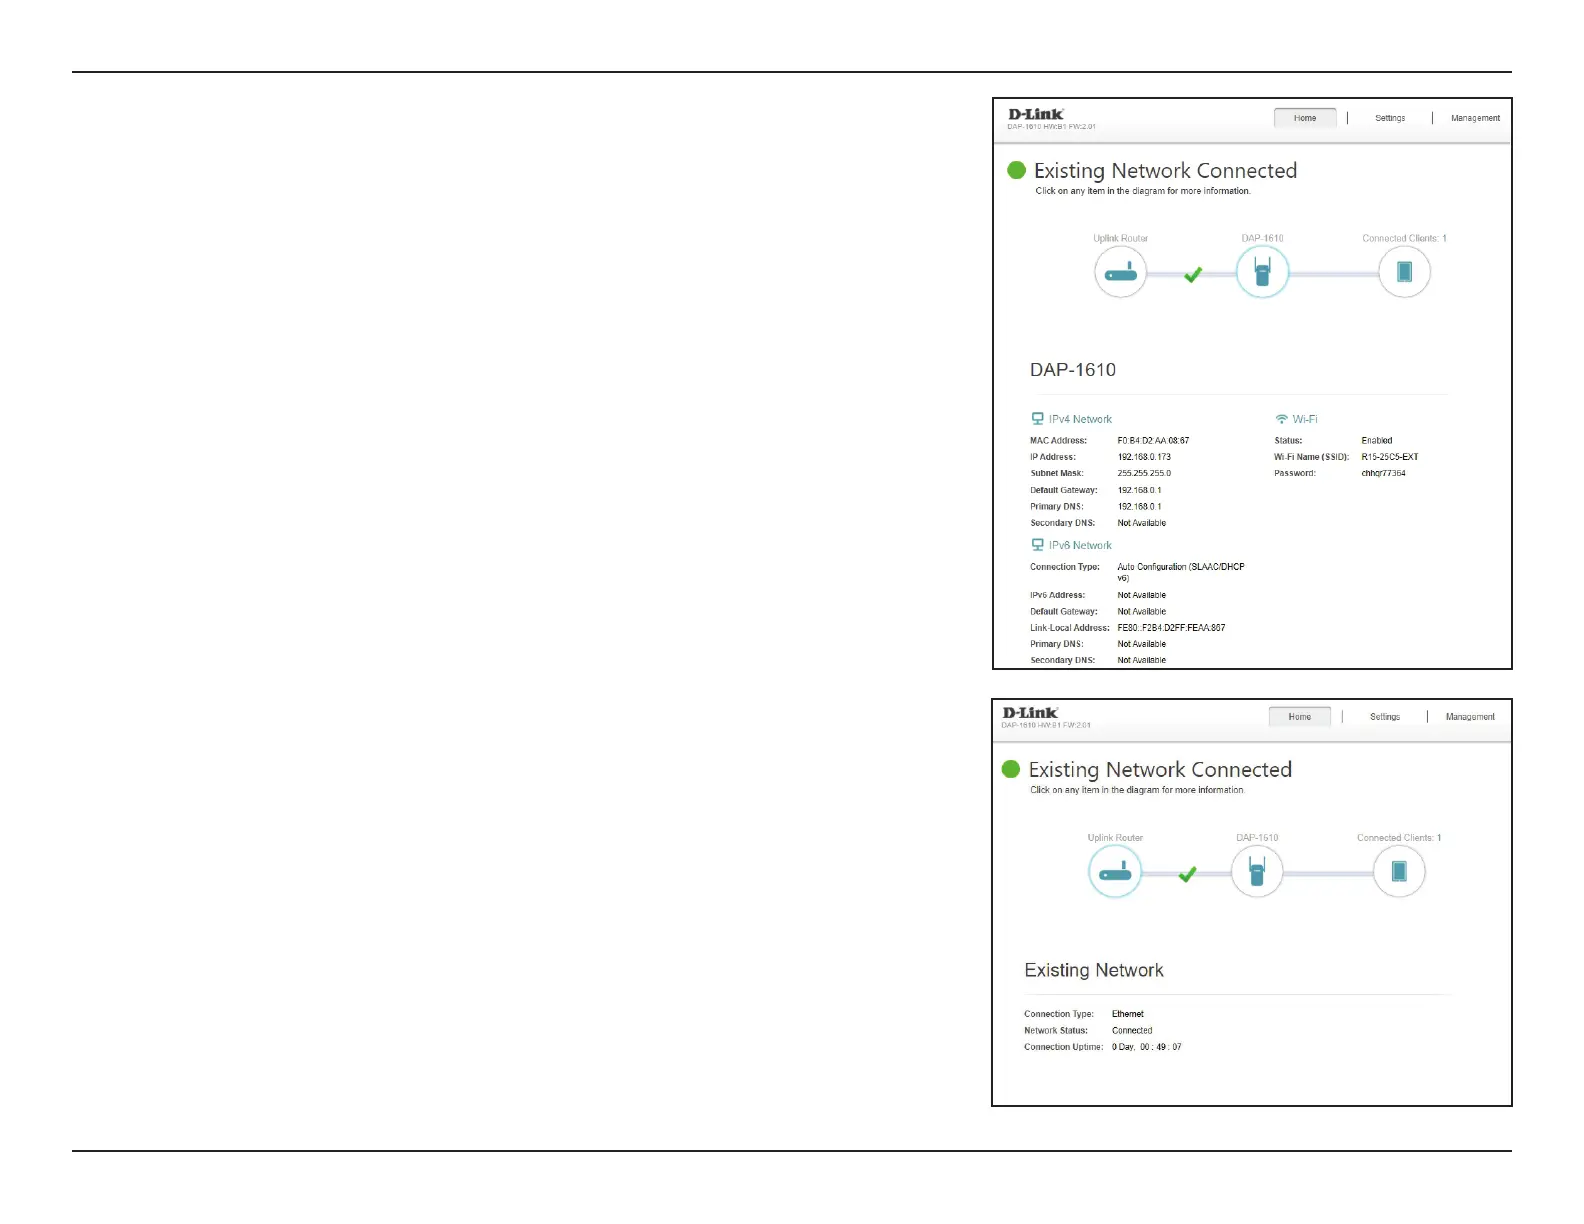Click the IPv6 Network section heading
This screenshot has width=1584, height=1224.
point(1080,545)
